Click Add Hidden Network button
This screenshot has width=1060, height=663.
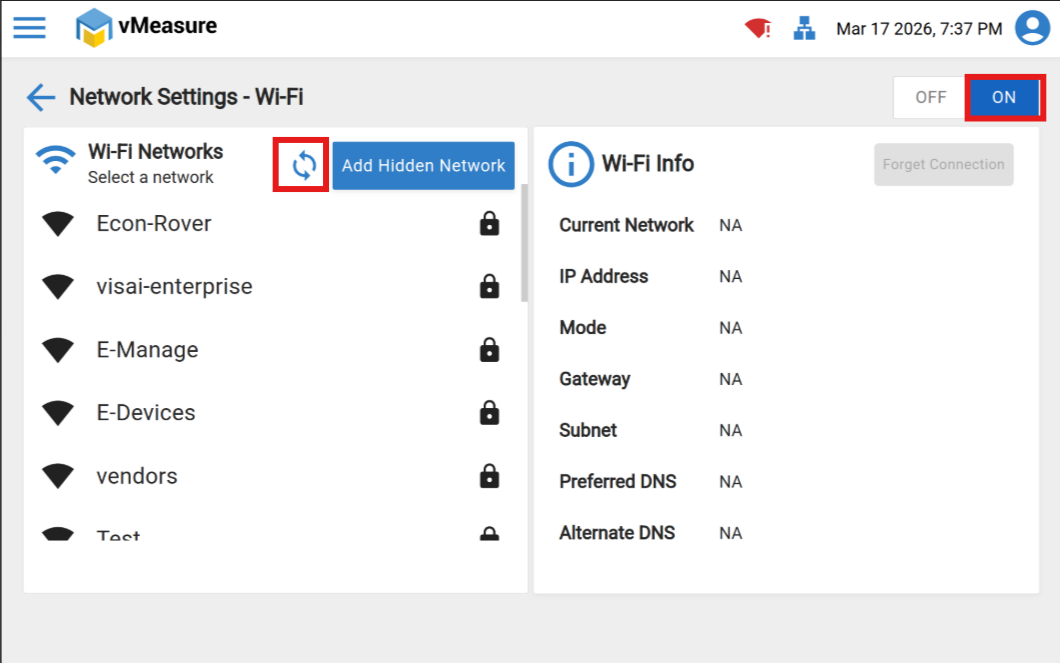(x=423, y=165)
